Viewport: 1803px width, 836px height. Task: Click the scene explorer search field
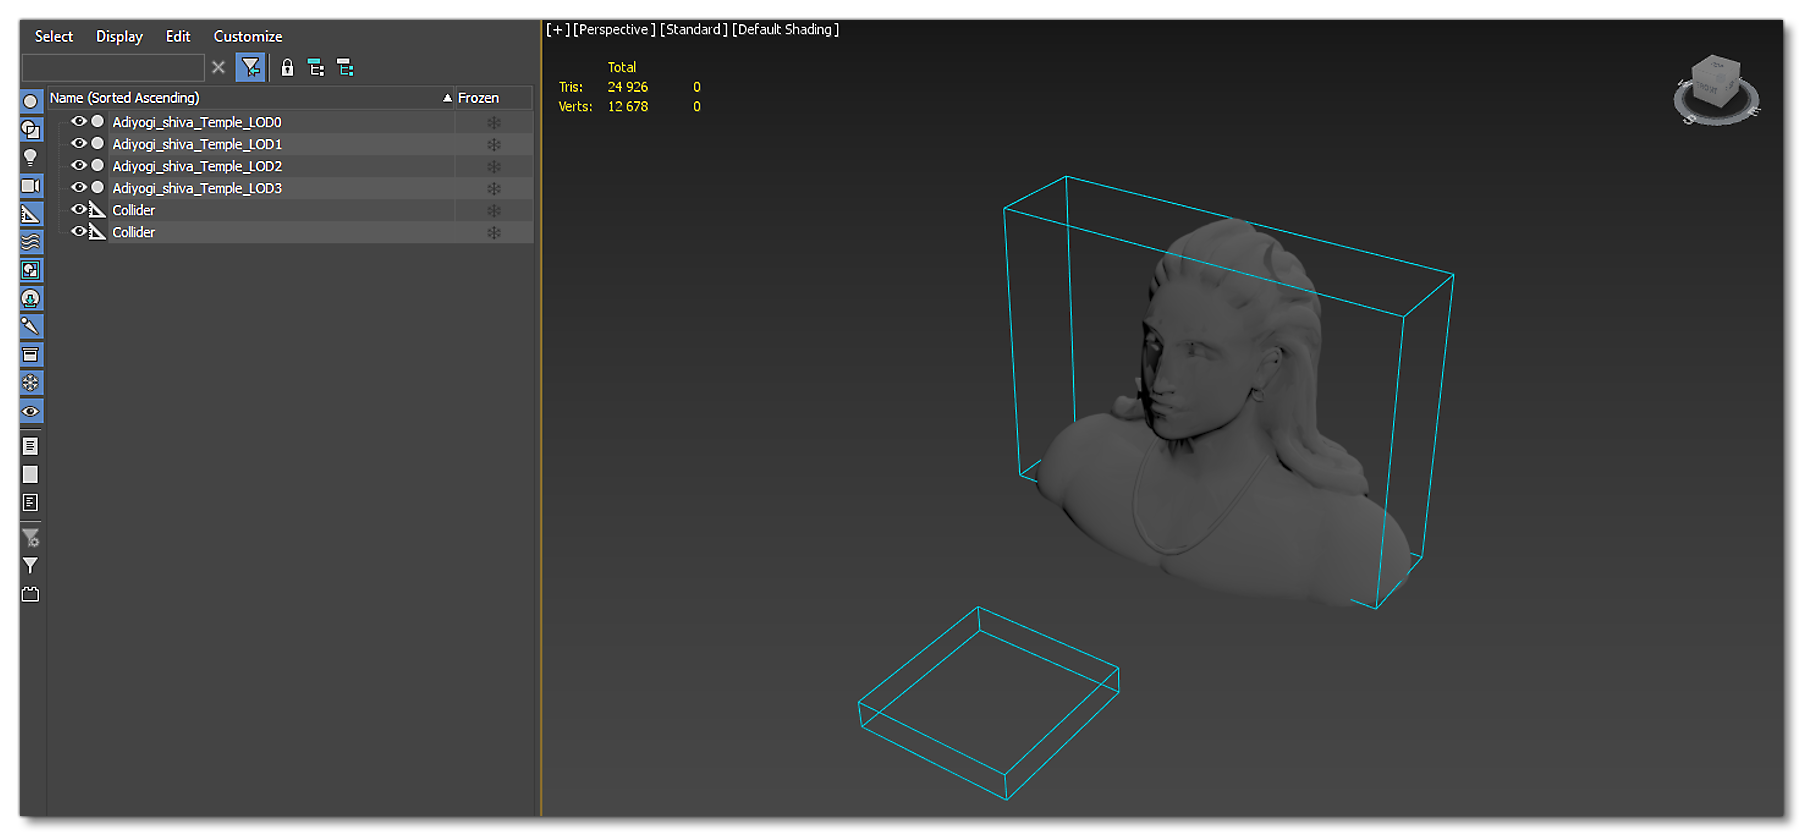click(113, 68)
